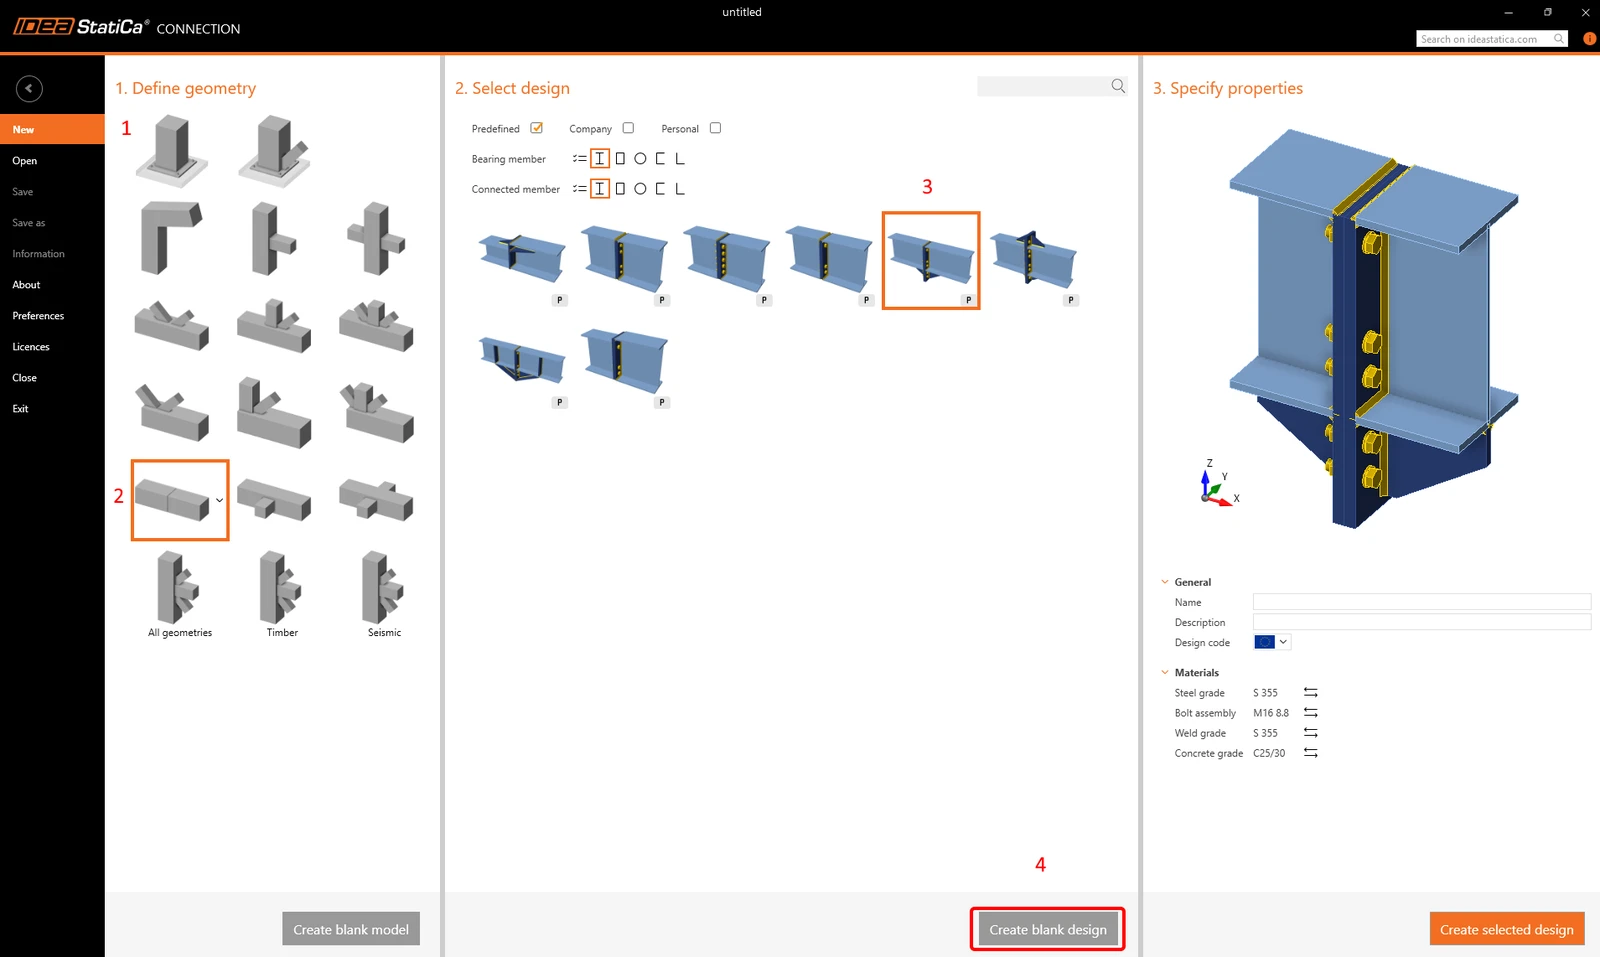Enable the Company designs checkbox
1600x957 pixels.
click(628, 128)
